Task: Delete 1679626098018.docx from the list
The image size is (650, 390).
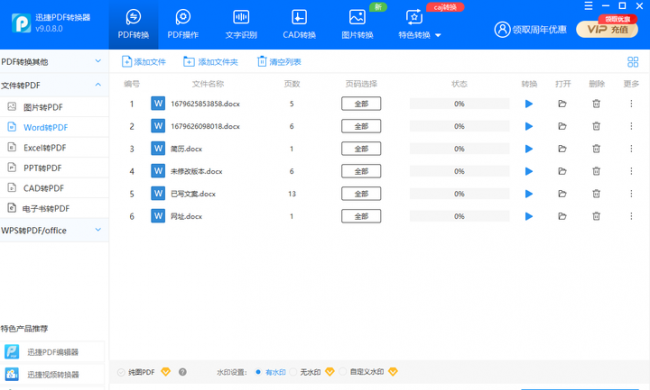Action: 596,126
